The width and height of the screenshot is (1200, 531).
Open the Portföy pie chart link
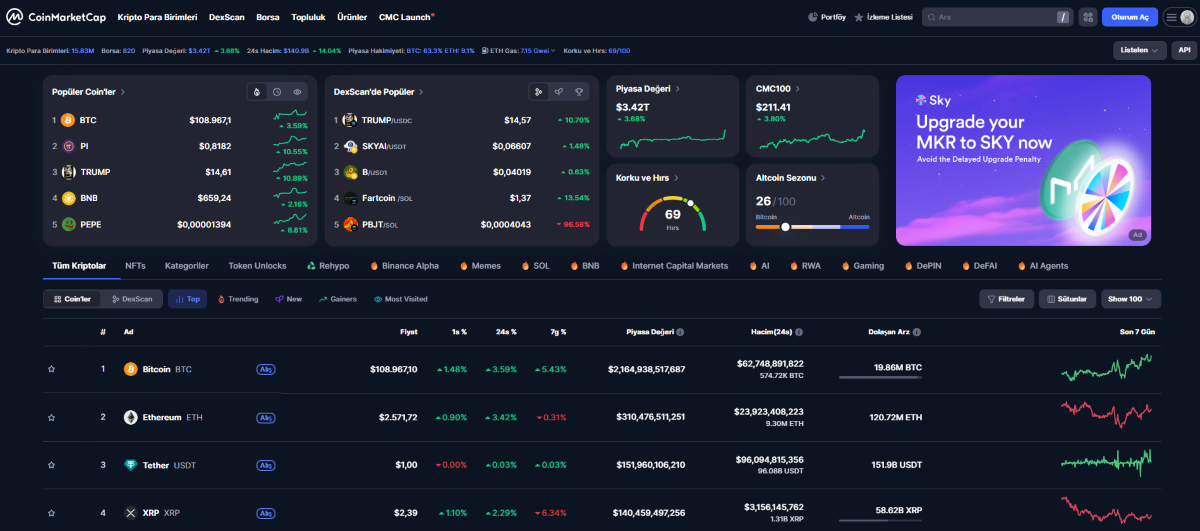[x=827, y=17]
